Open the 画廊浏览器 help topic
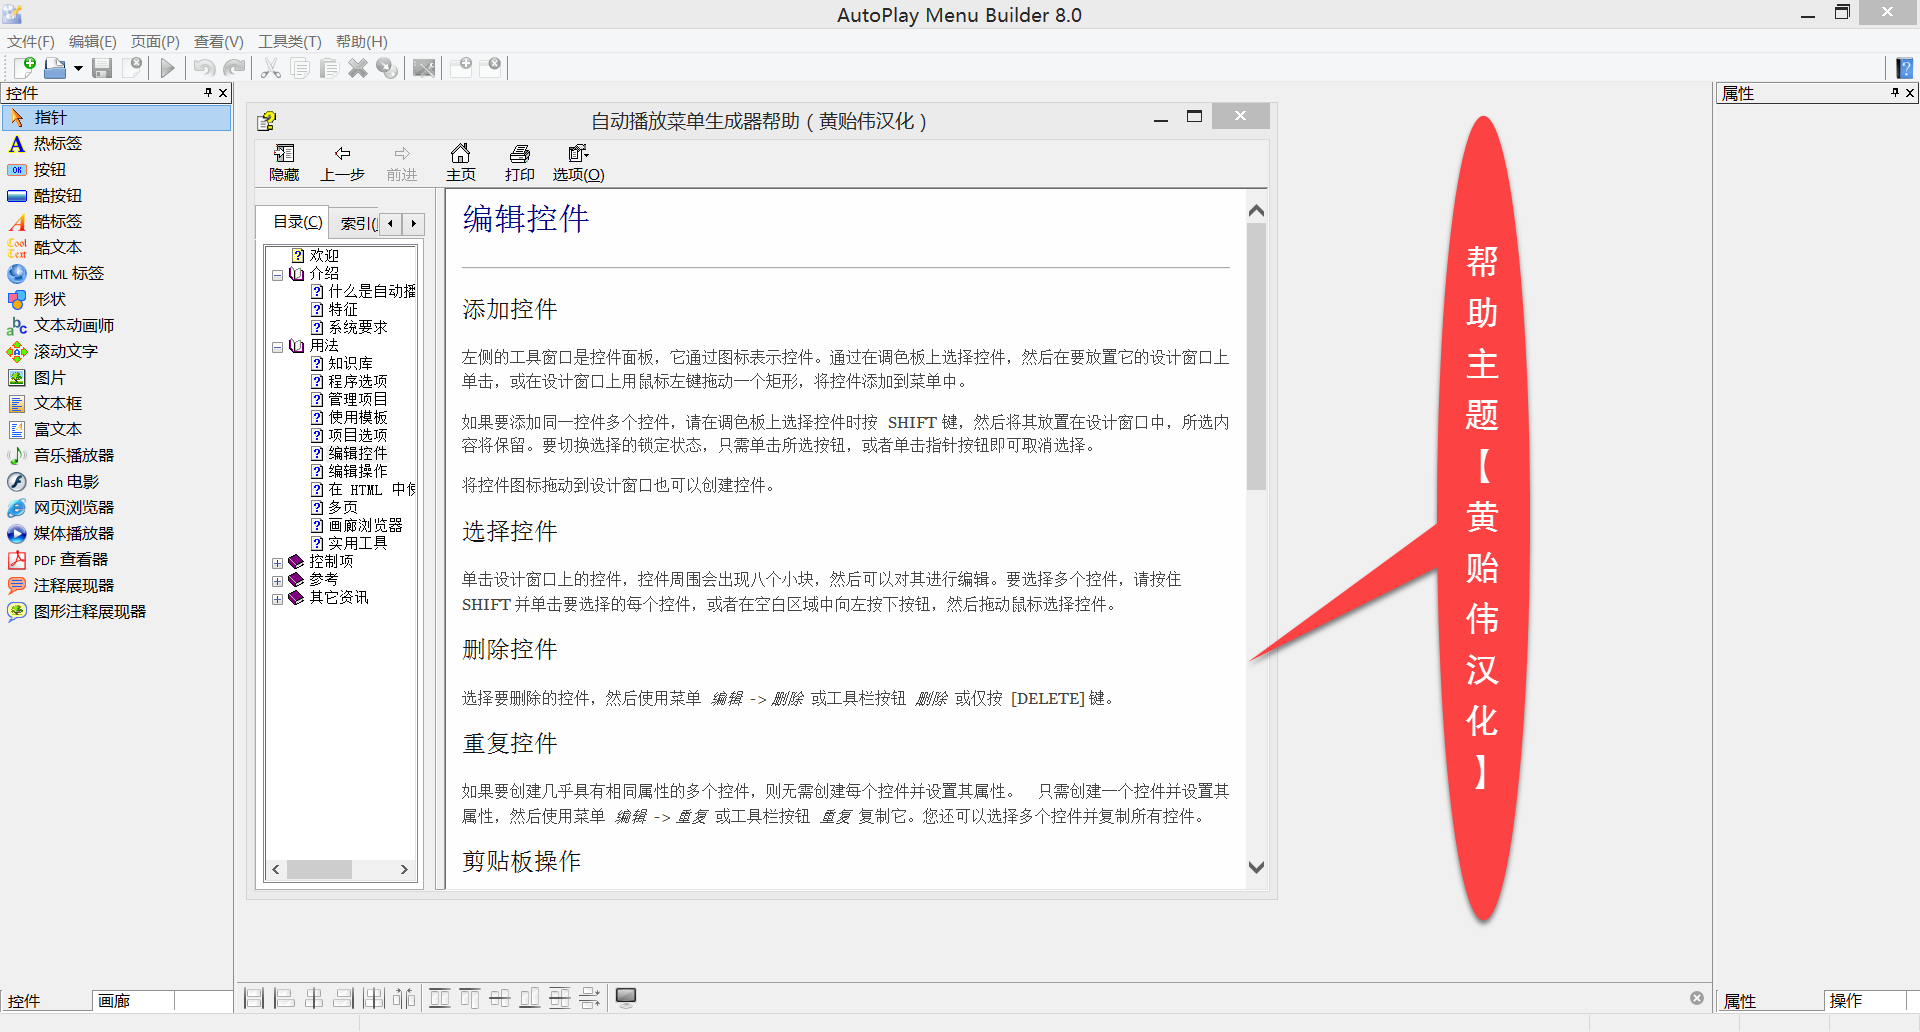 coord(365,526)
